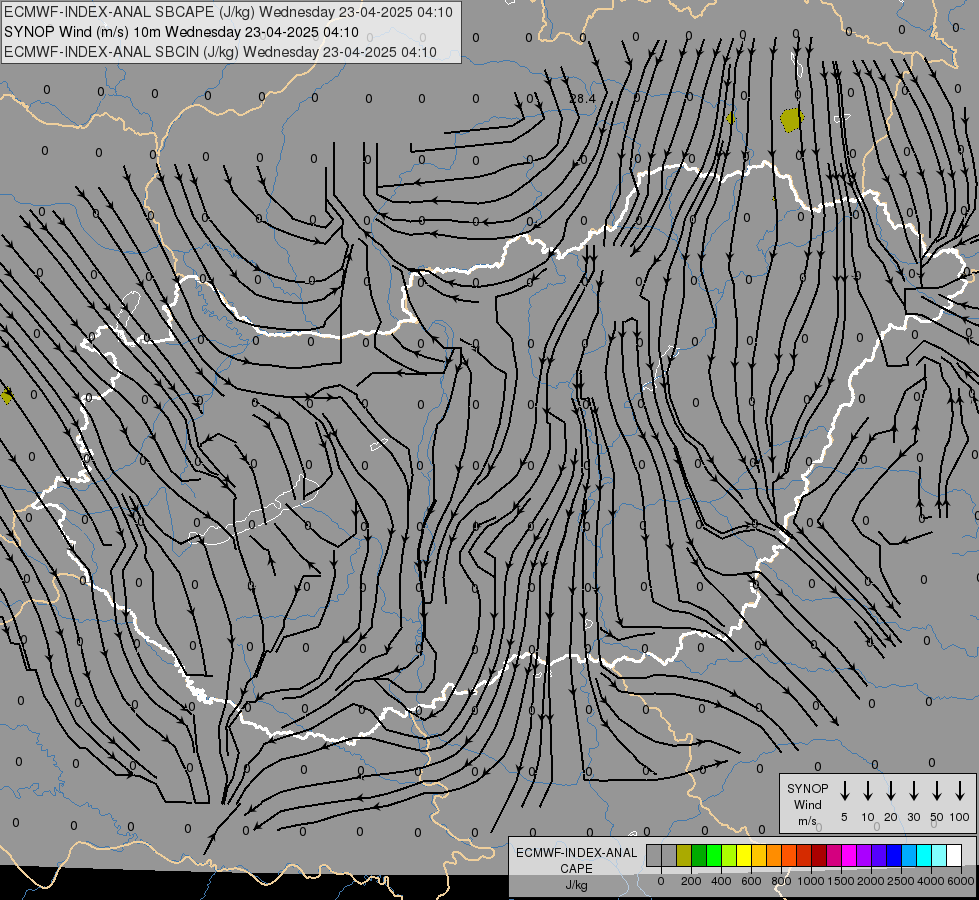The height and width of the screenshot is (900, 979).
Task: Click the m/s unit in wind legend
Action: 807,821
